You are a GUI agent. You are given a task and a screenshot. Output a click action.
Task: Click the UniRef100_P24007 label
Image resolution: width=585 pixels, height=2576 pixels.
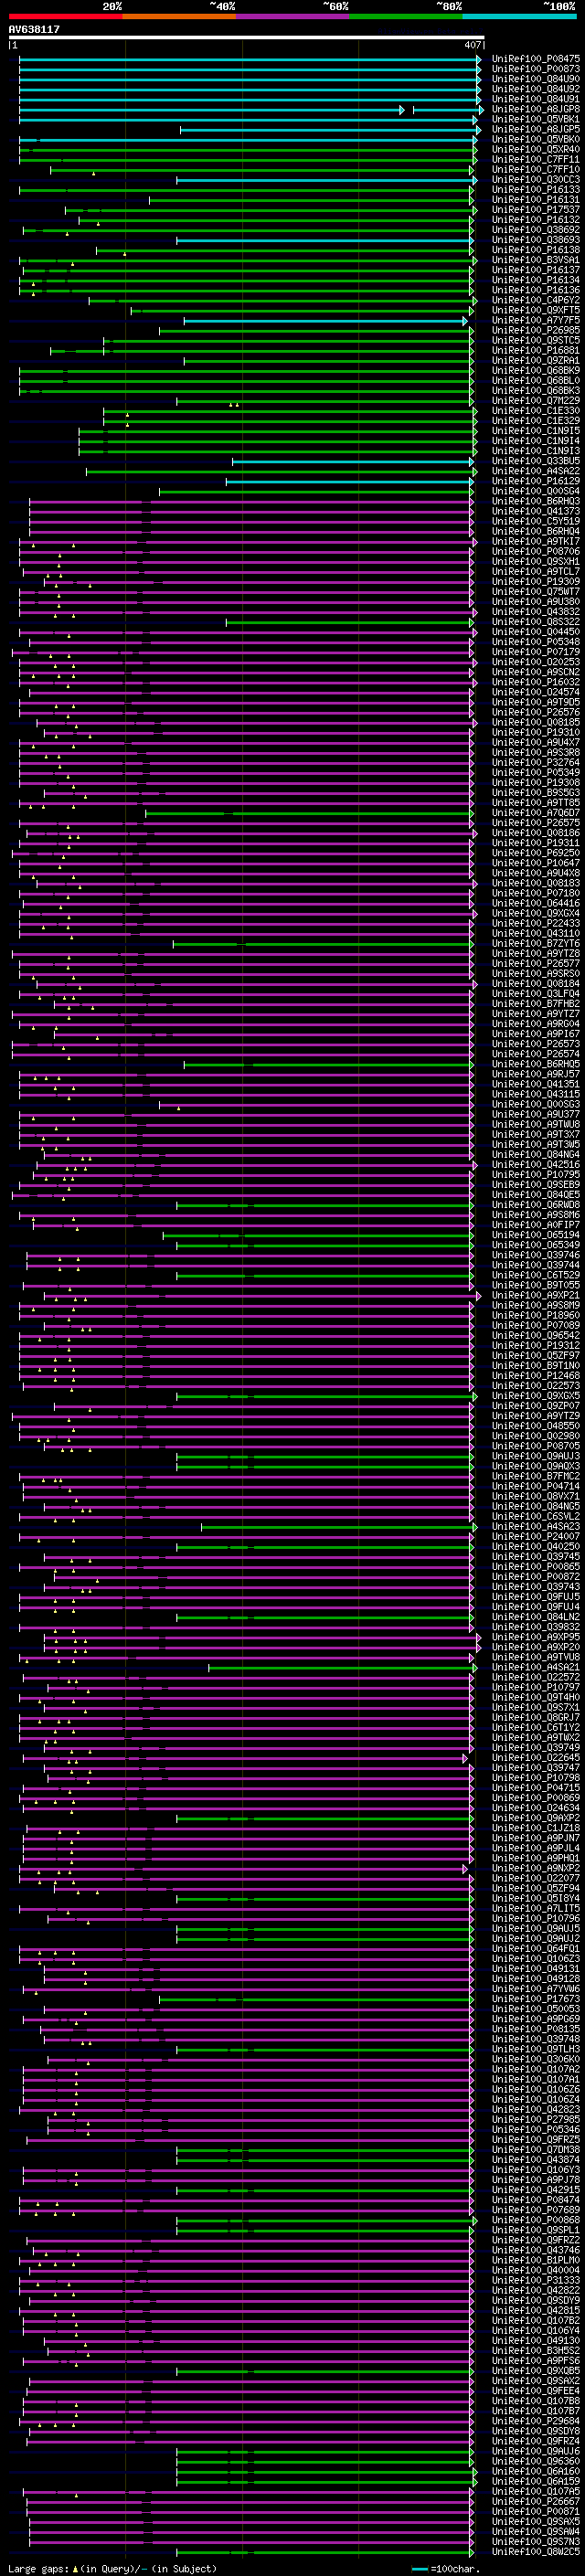(536, 1537)
